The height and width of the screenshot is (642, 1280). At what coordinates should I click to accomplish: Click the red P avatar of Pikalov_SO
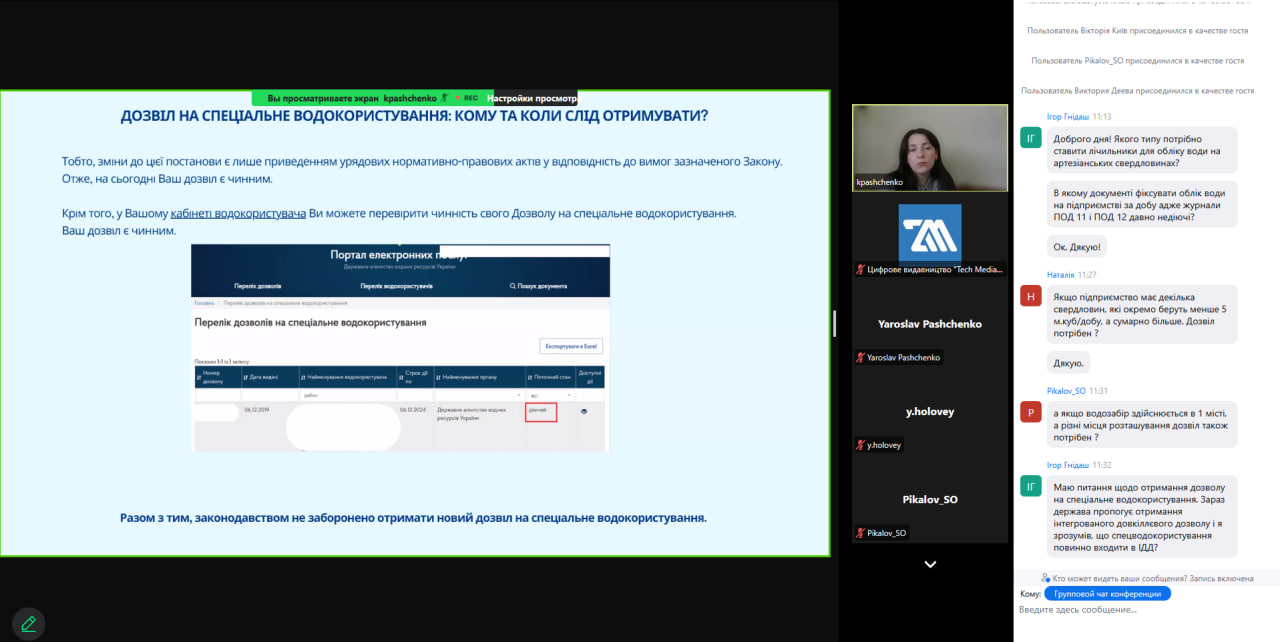[1031, 412]
